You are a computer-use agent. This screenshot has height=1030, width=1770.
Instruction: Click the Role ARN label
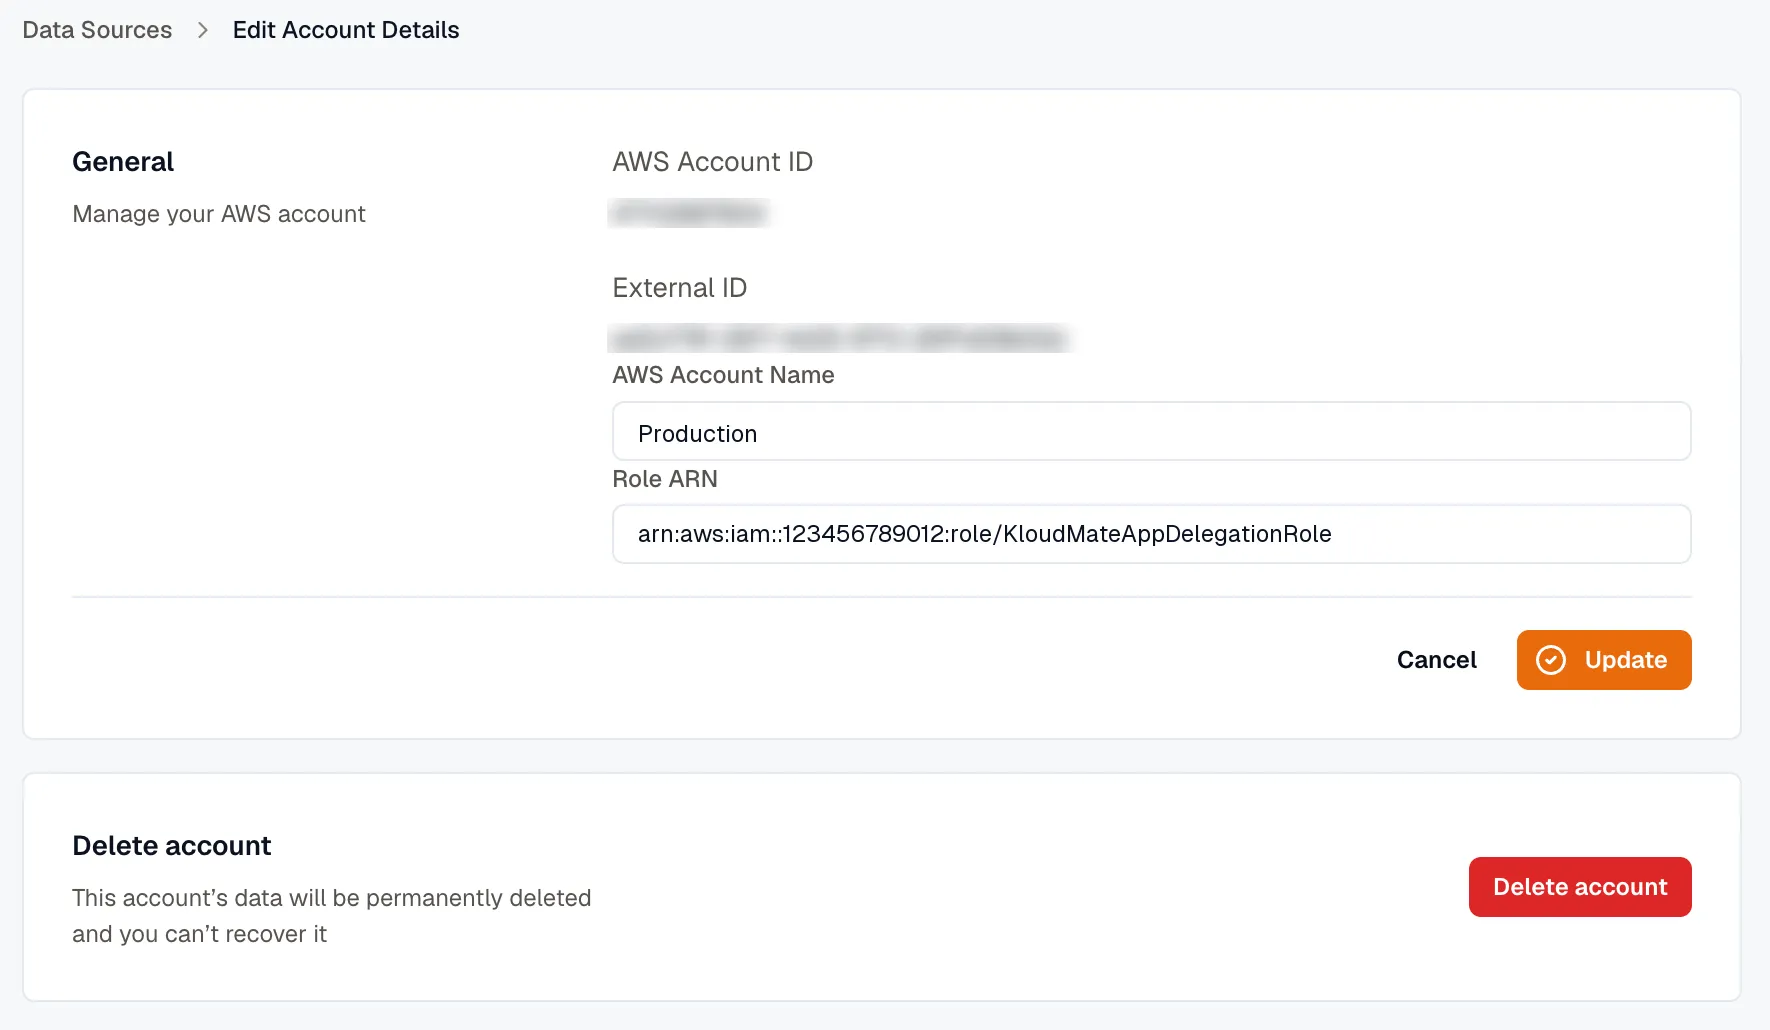point(664,479)
